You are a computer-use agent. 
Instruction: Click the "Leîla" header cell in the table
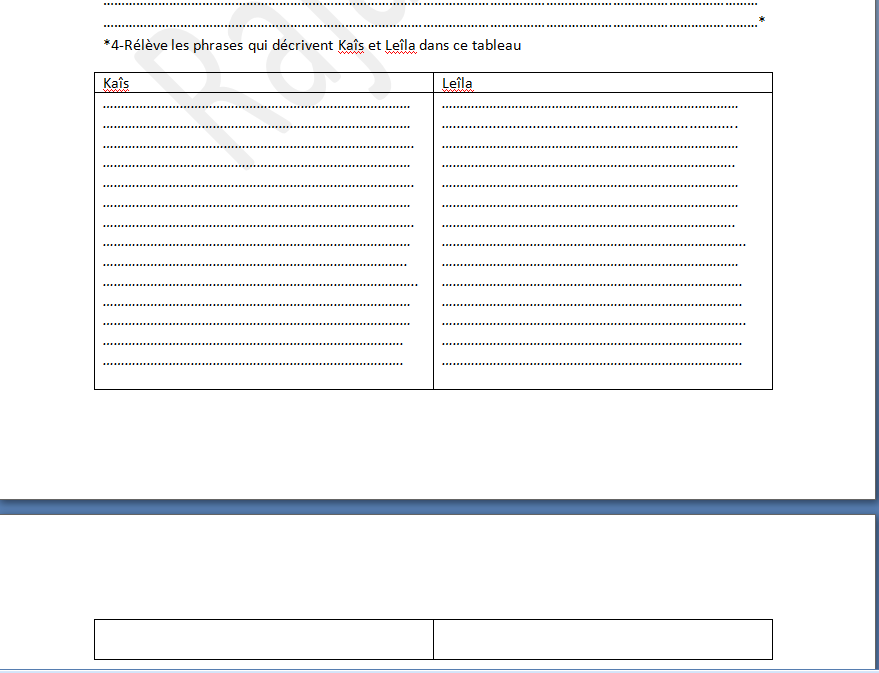457,84
